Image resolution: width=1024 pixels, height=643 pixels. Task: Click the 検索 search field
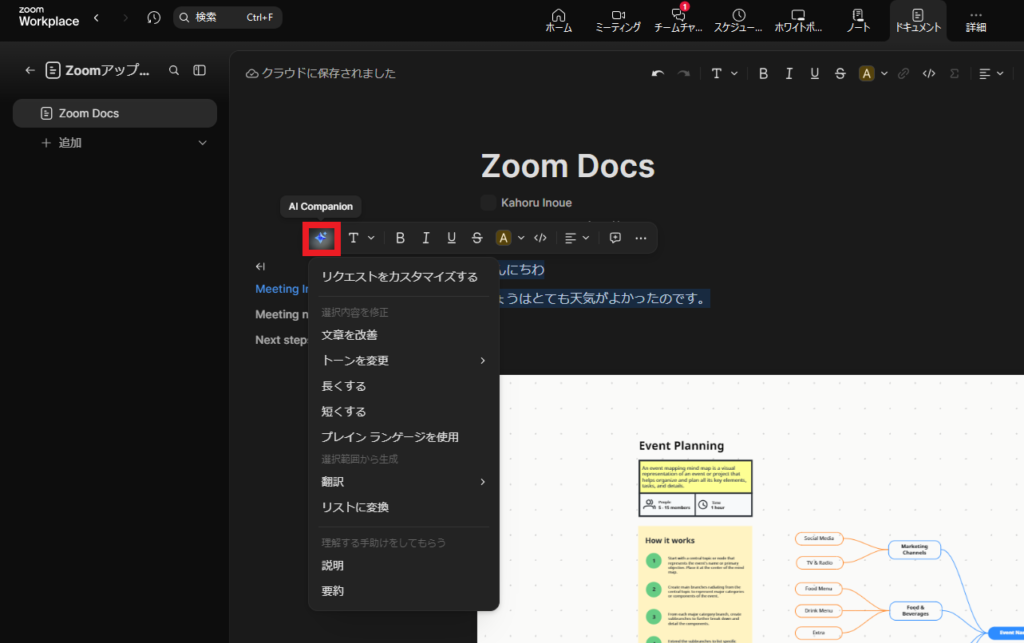(227, 18)
